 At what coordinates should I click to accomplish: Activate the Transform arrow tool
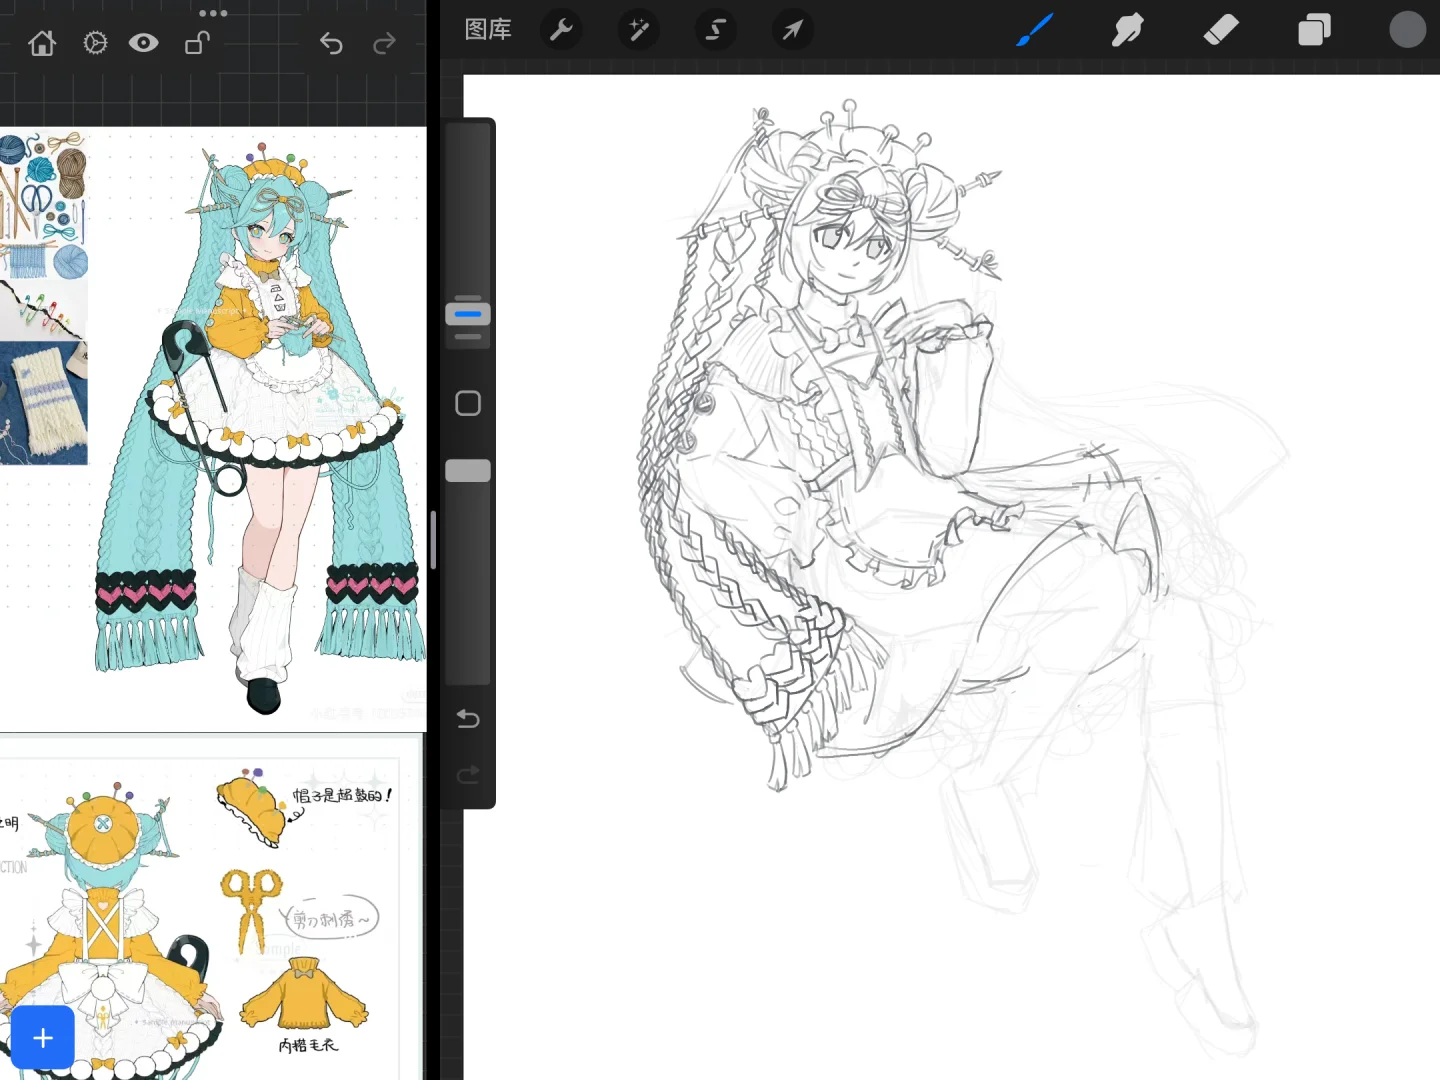pos(792,30)
